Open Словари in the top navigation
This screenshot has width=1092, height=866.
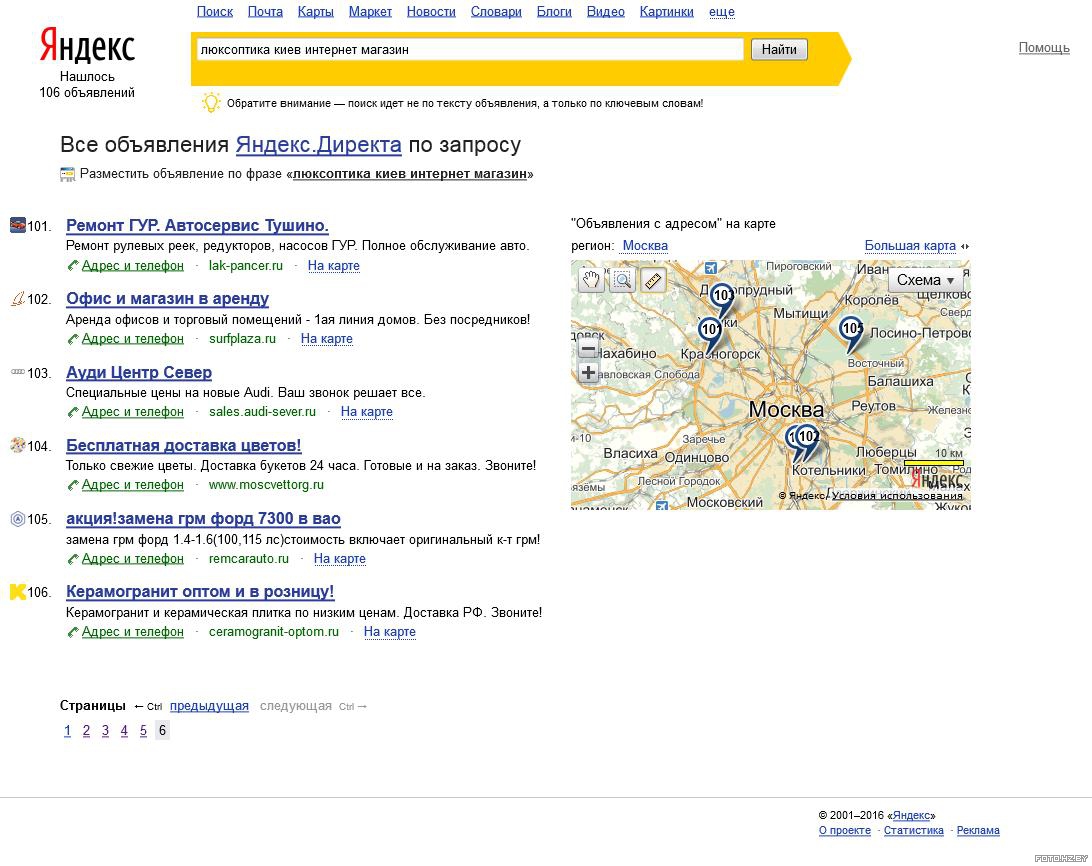[496, 12]
